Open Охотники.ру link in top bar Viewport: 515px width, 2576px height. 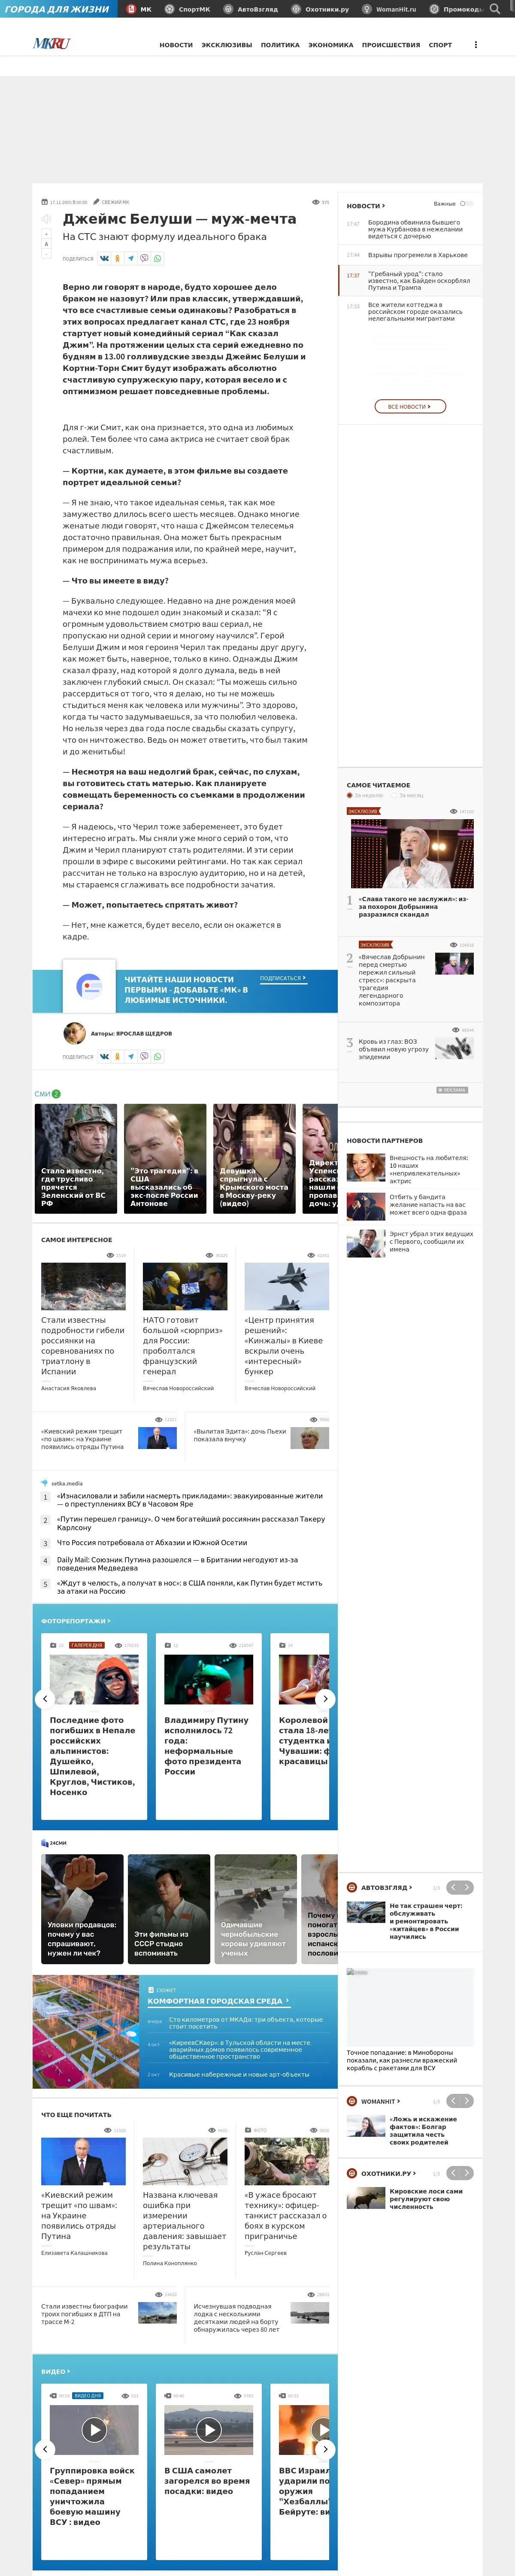point(320,9)
